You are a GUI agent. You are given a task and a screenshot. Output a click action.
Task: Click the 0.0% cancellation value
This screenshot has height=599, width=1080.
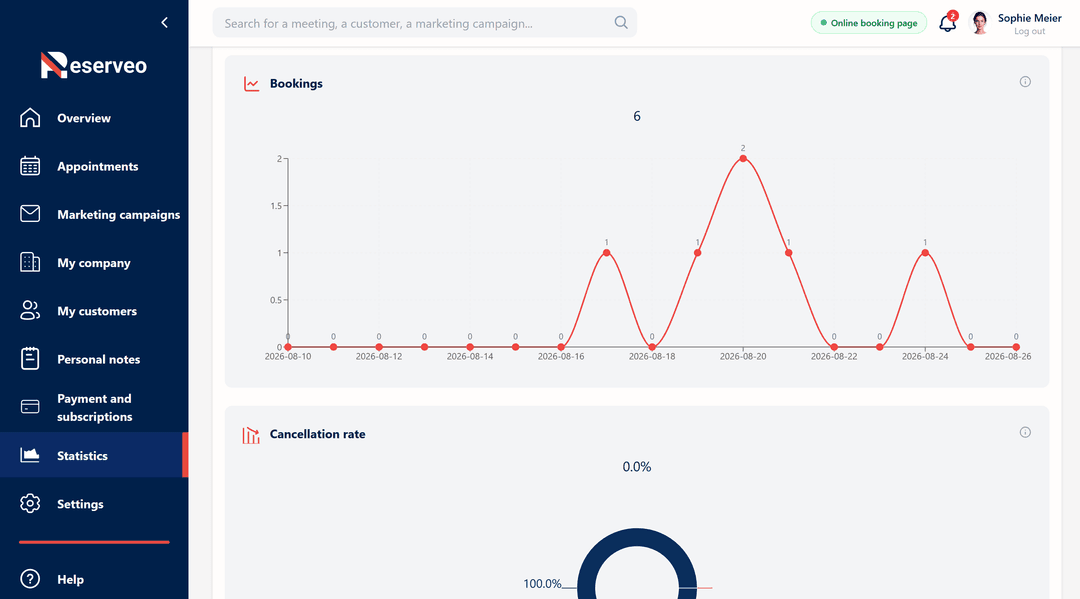tap(636, 467)
